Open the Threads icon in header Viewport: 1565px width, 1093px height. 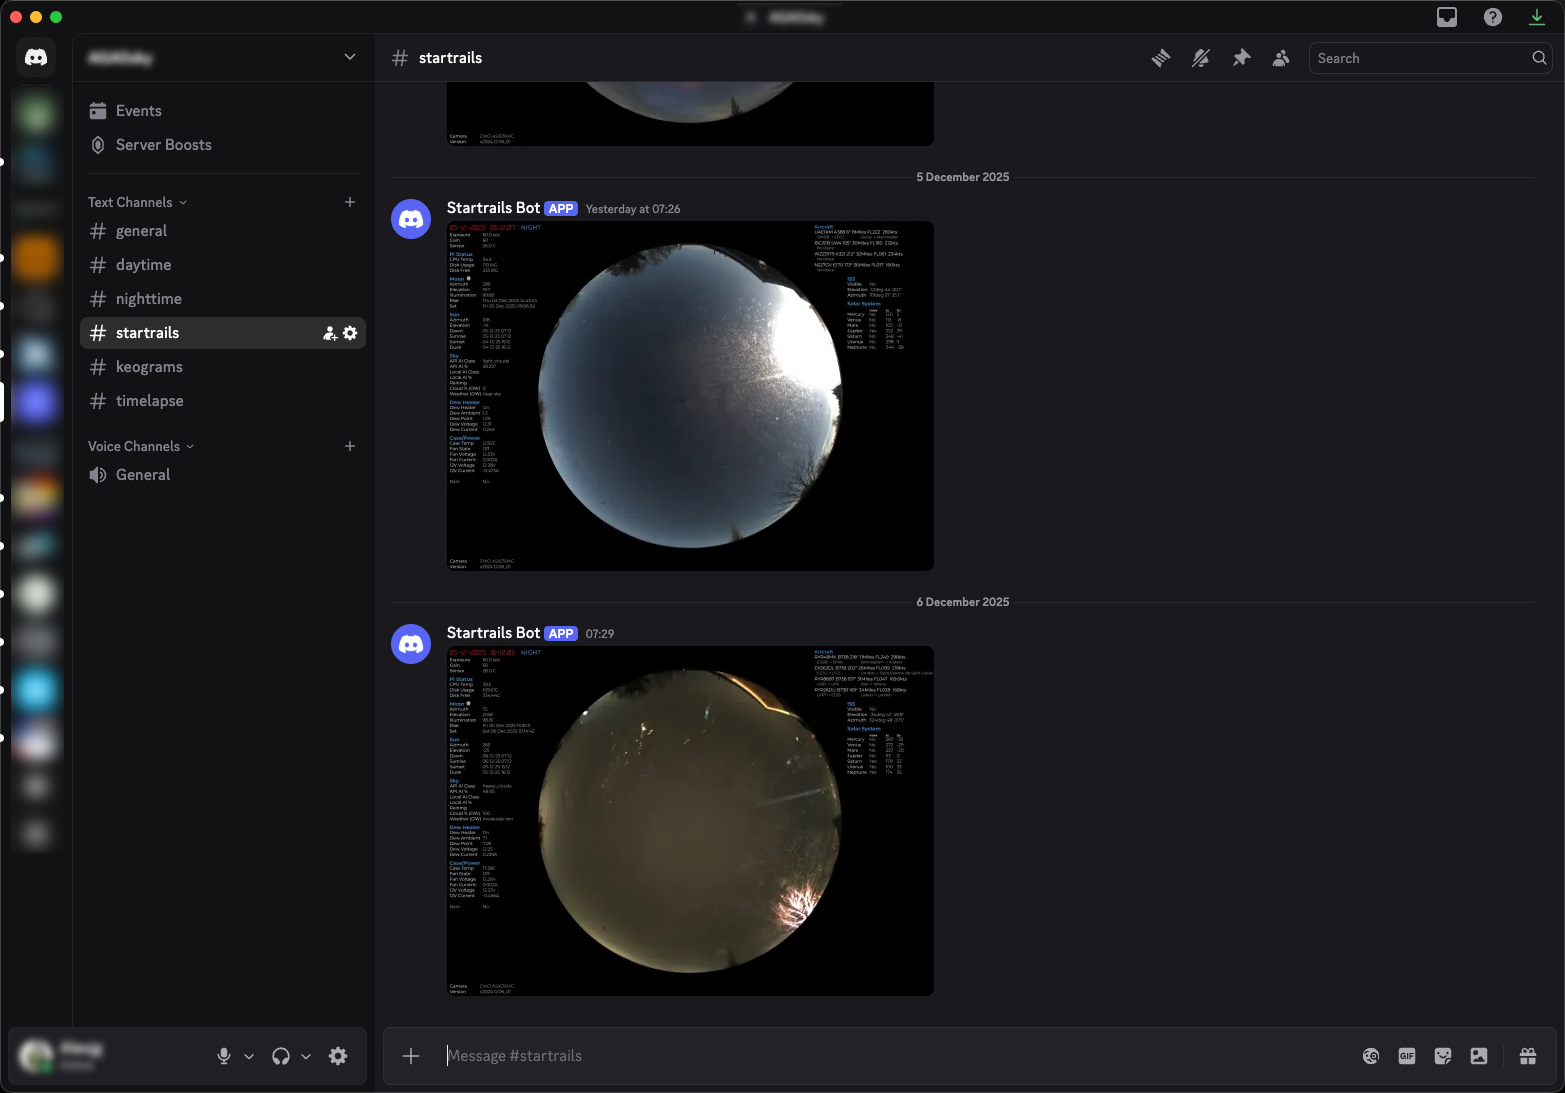[x=1161, y=58]
